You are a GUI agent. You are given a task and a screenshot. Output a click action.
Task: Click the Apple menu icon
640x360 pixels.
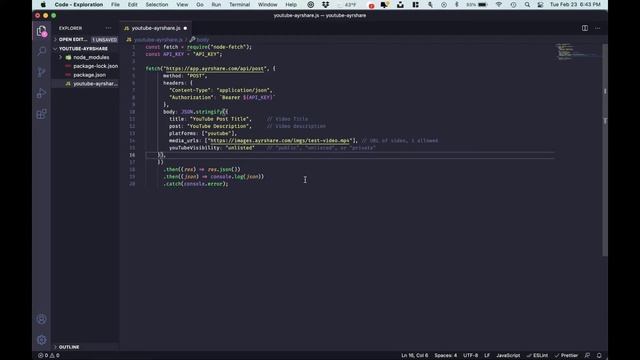[43, 4]
